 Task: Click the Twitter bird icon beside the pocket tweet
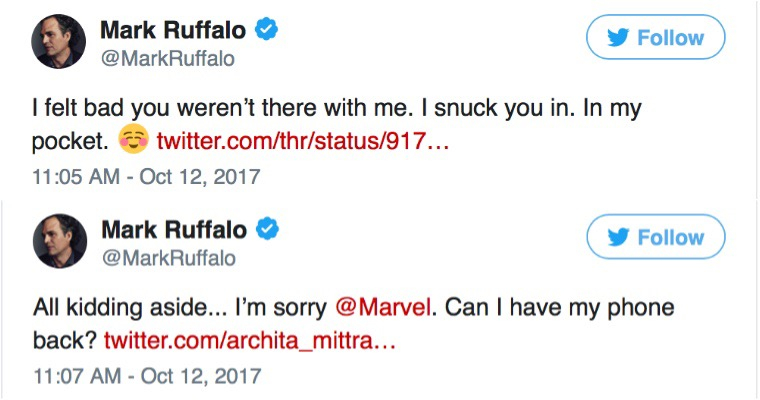(621, 38)
